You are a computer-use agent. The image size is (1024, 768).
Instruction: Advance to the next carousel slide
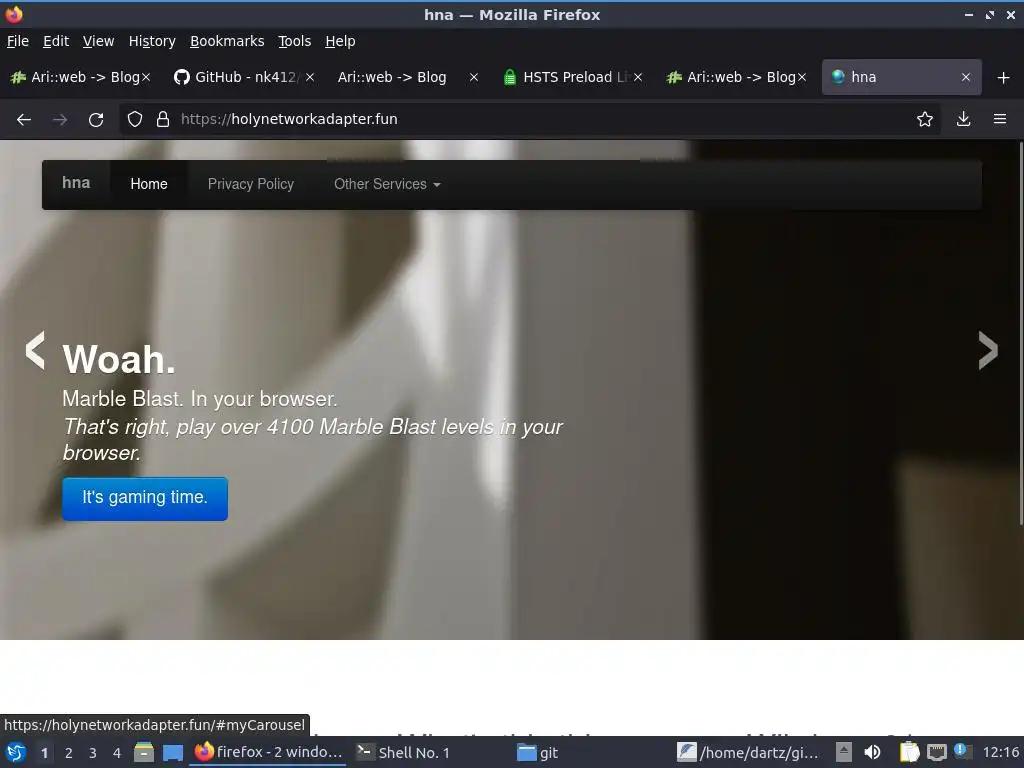[988, 351]
